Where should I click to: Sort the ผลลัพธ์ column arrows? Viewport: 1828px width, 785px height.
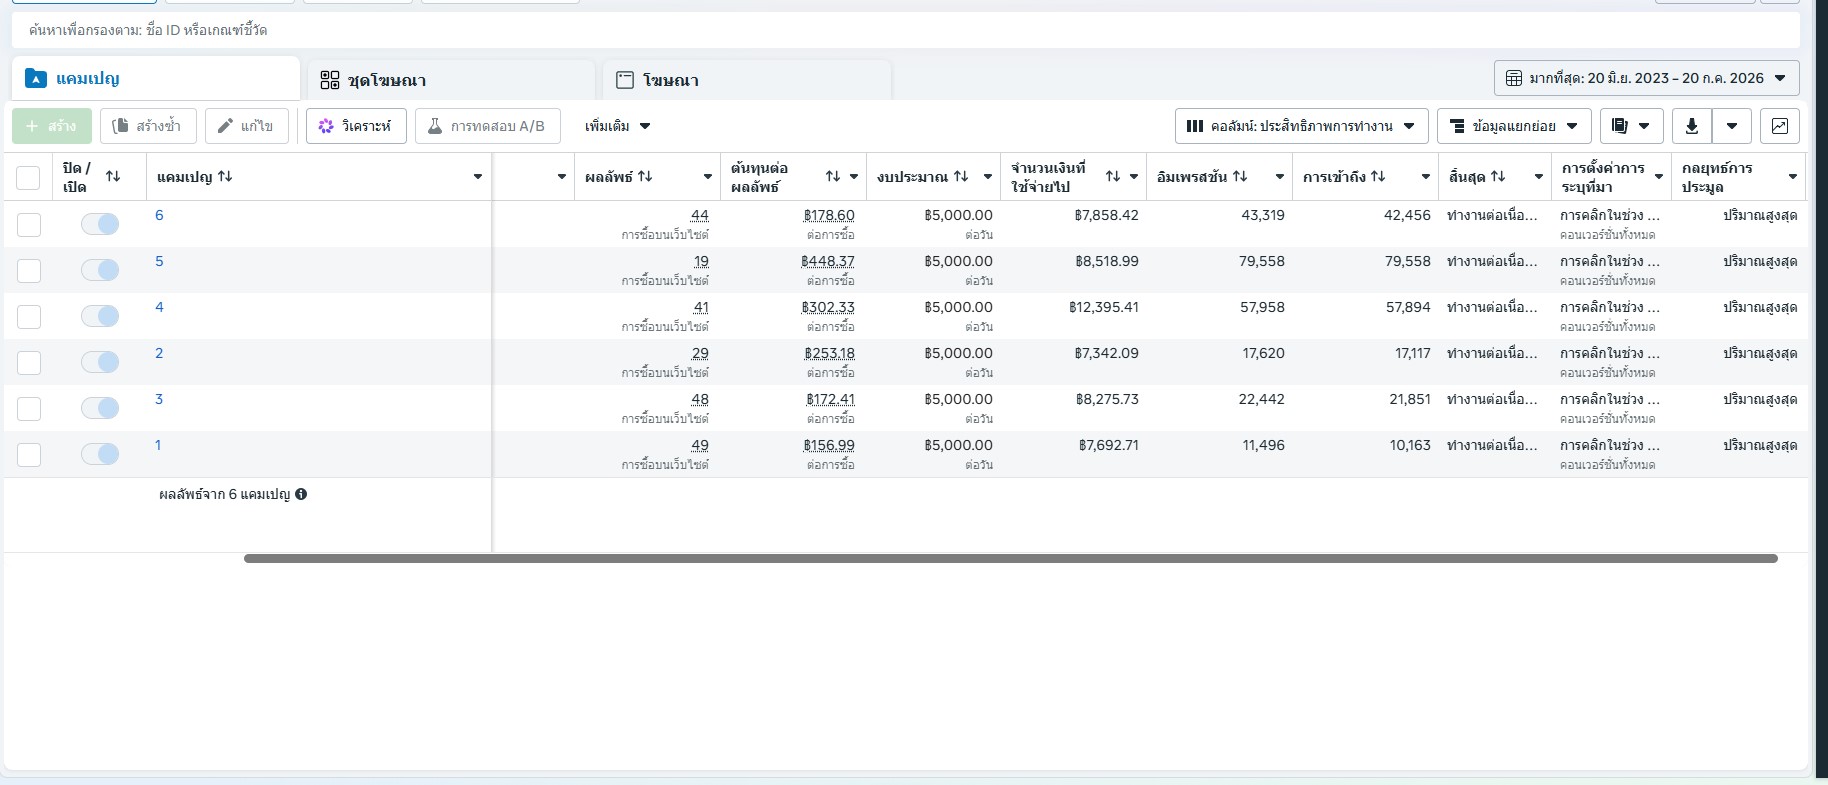click(x=645, y=176)
